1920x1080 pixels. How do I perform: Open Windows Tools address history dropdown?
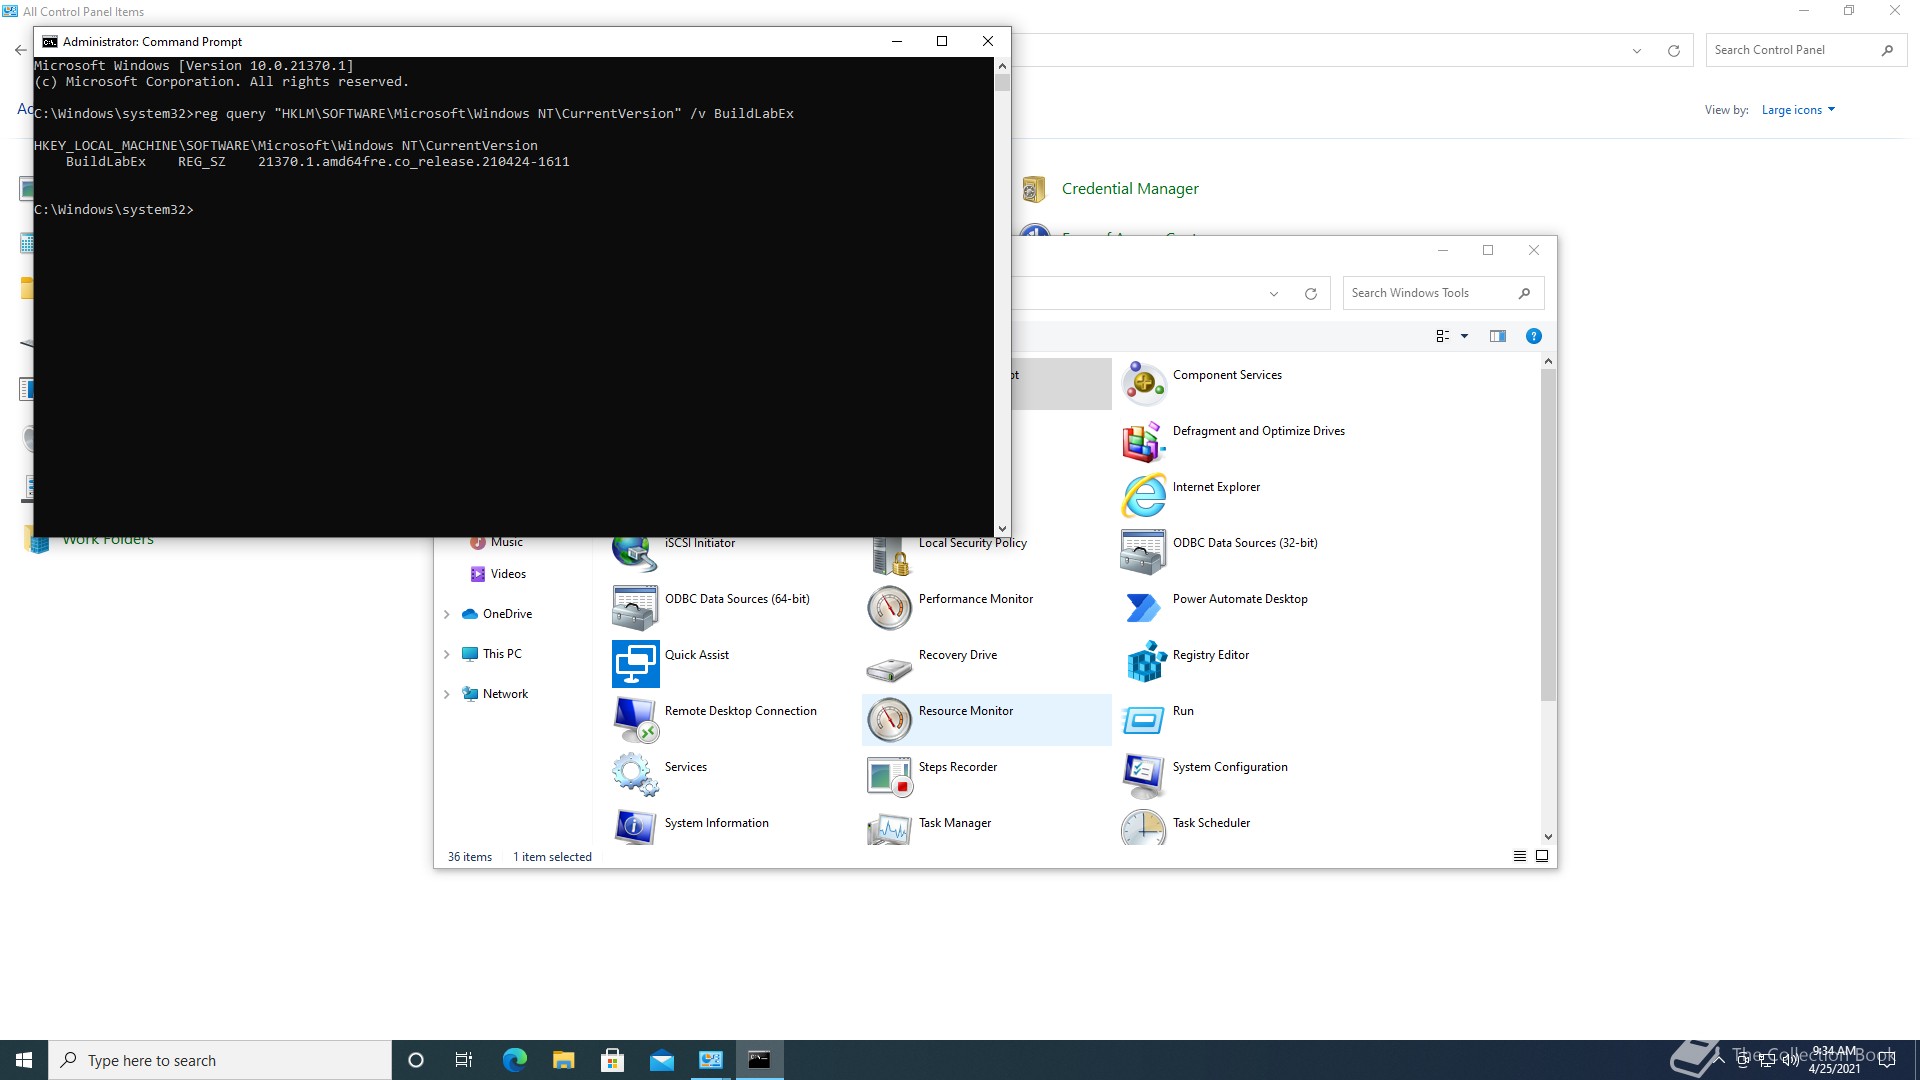[x=1274, y=294]
